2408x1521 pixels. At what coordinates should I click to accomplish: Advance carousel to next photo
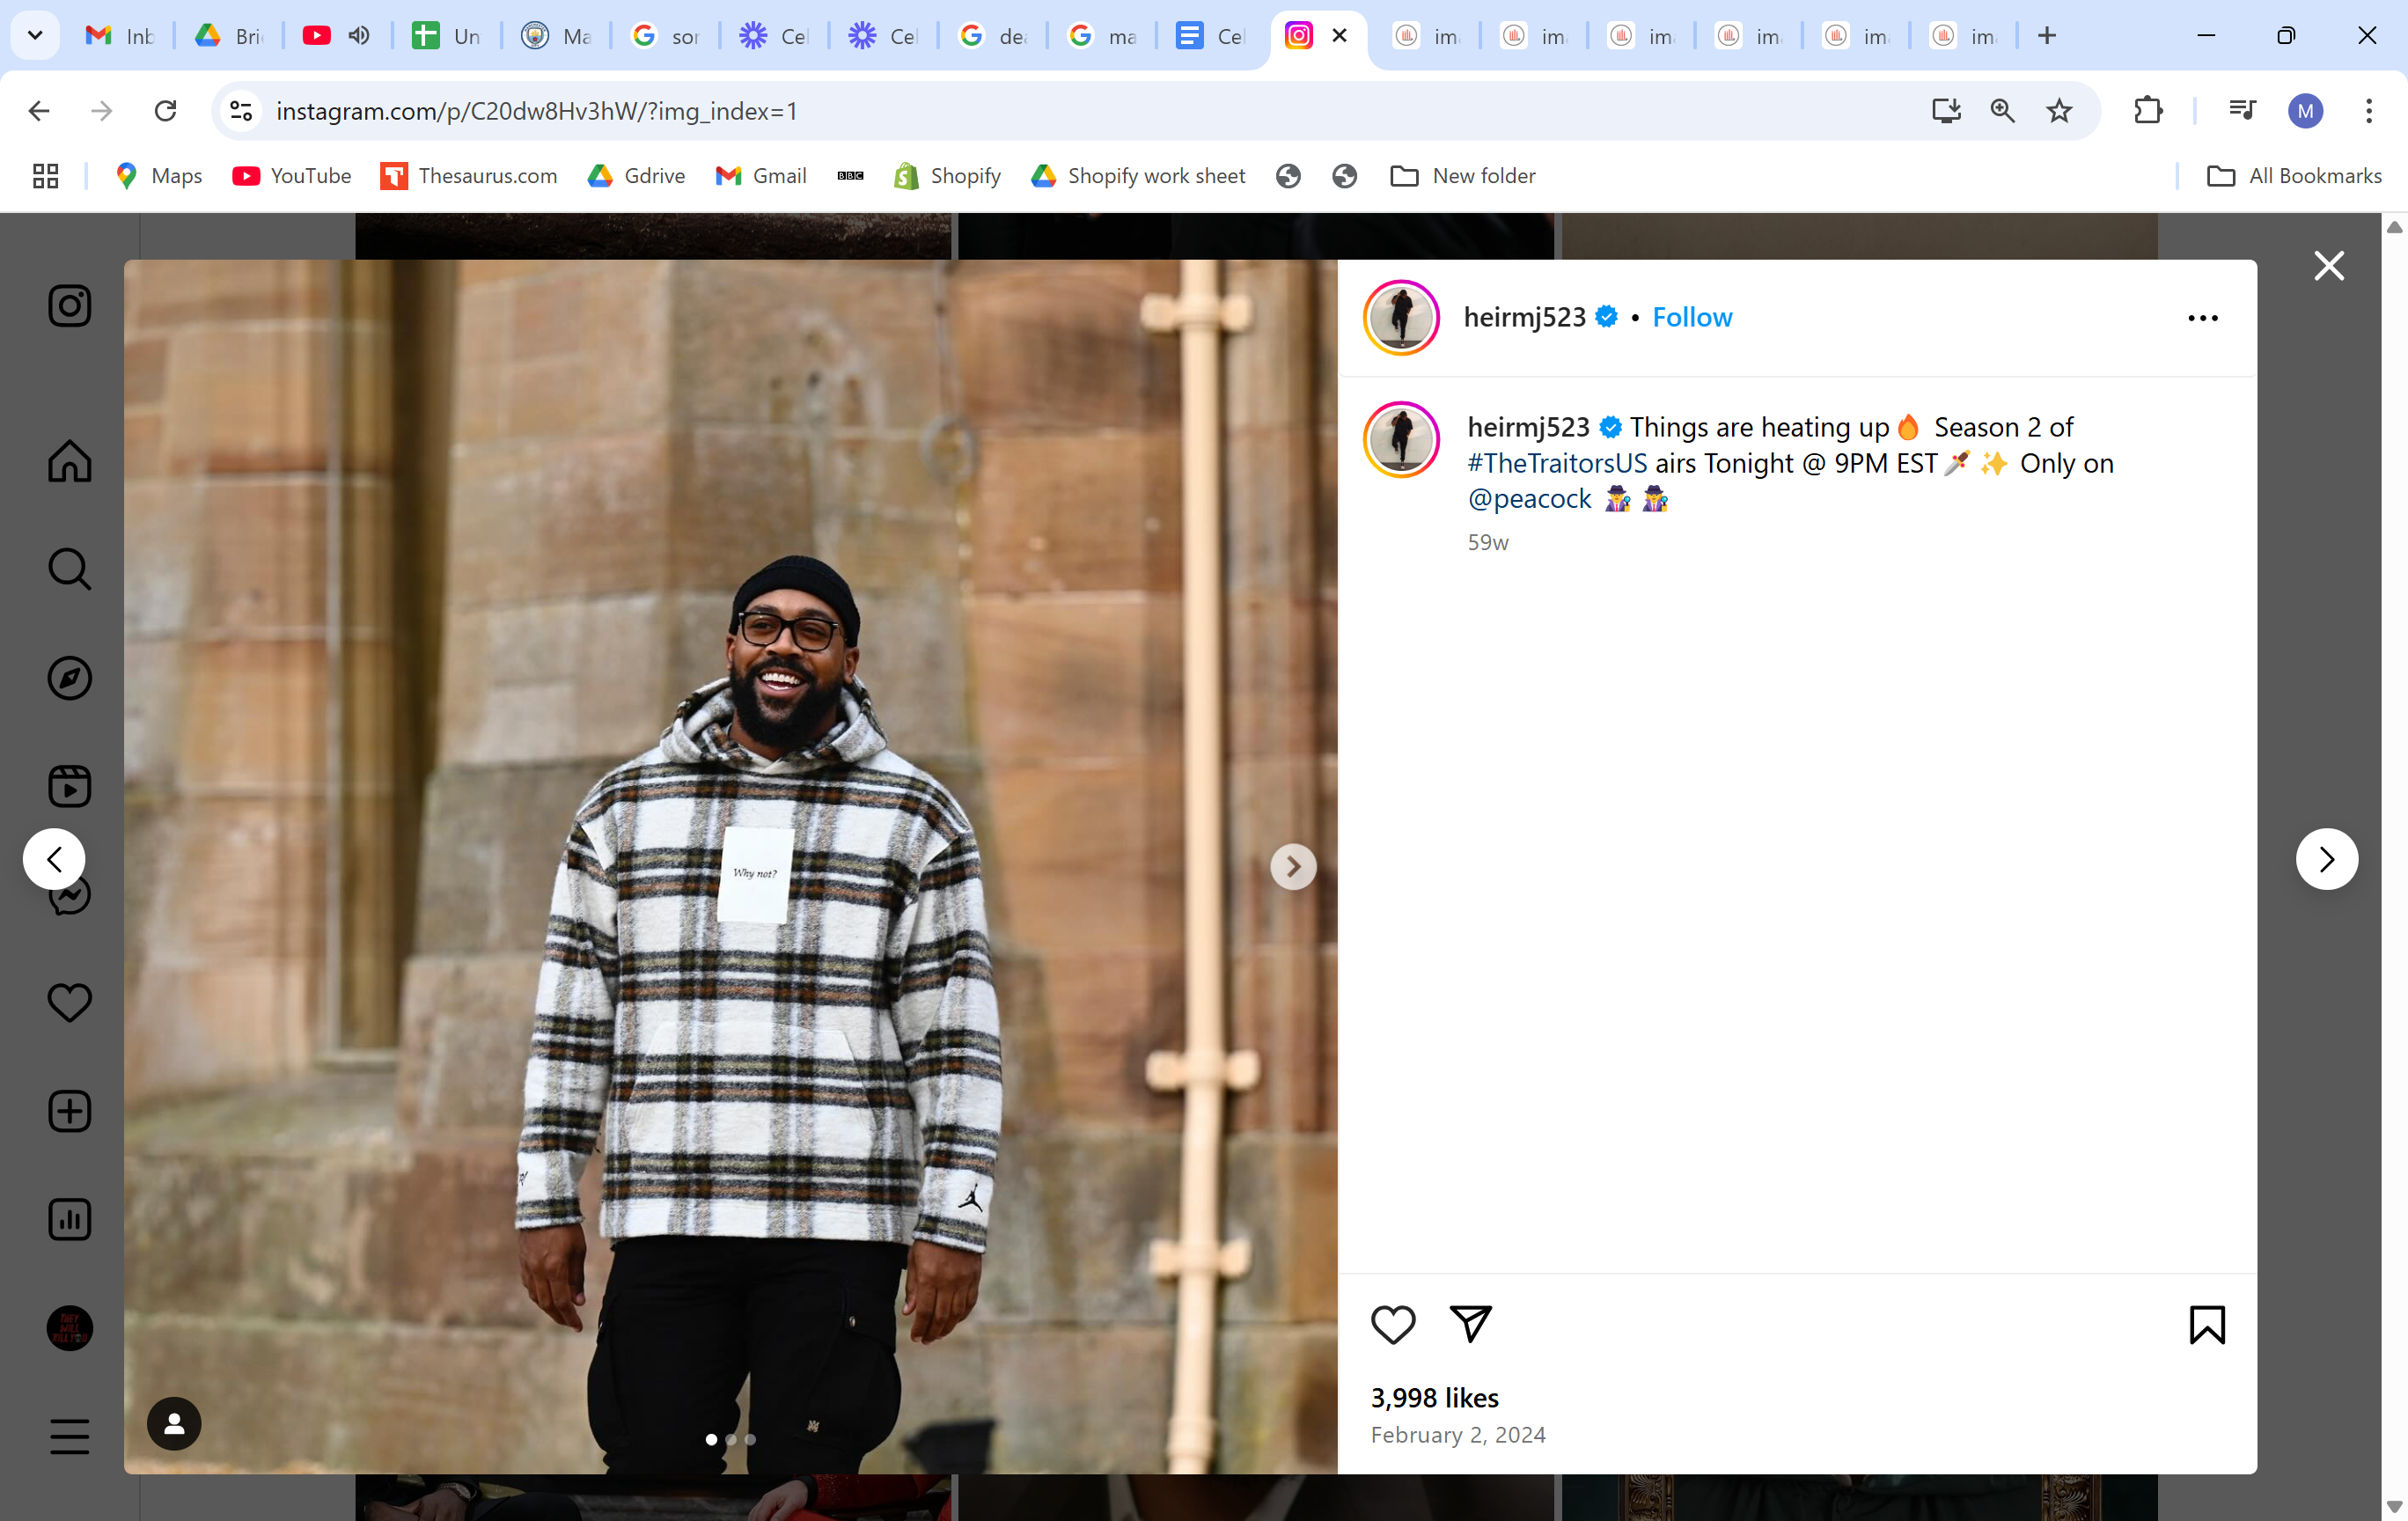click(x=1293, y=866)
